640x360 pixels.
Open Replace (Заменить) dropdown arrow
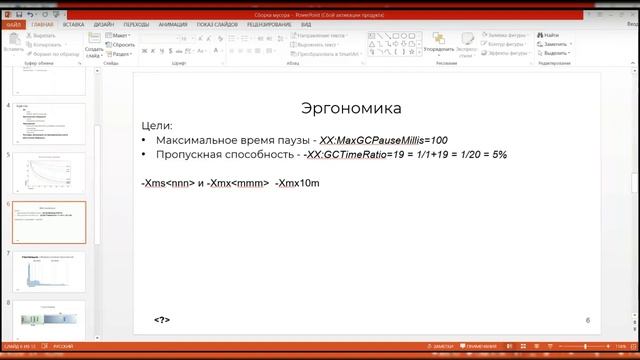[x=571, y=44]
